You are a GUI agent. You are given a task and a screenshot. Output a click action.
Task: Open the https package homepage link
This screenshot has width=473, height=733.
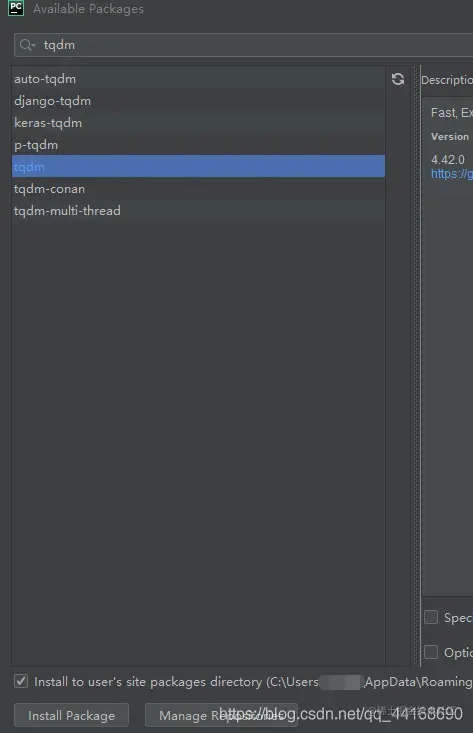452,174
